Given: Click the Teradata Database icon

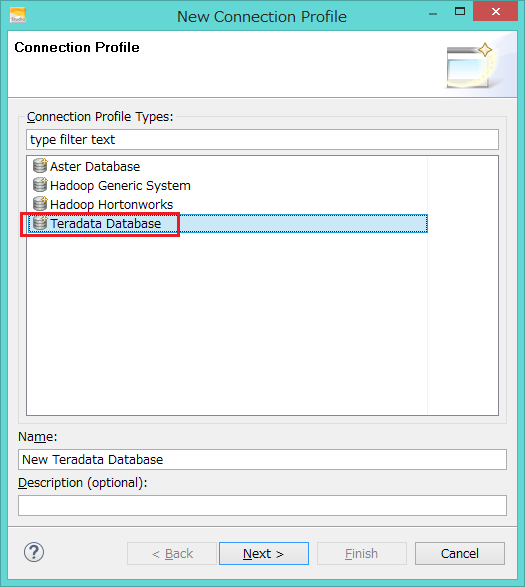Looking at the screenshot, I should click(40, 223).
